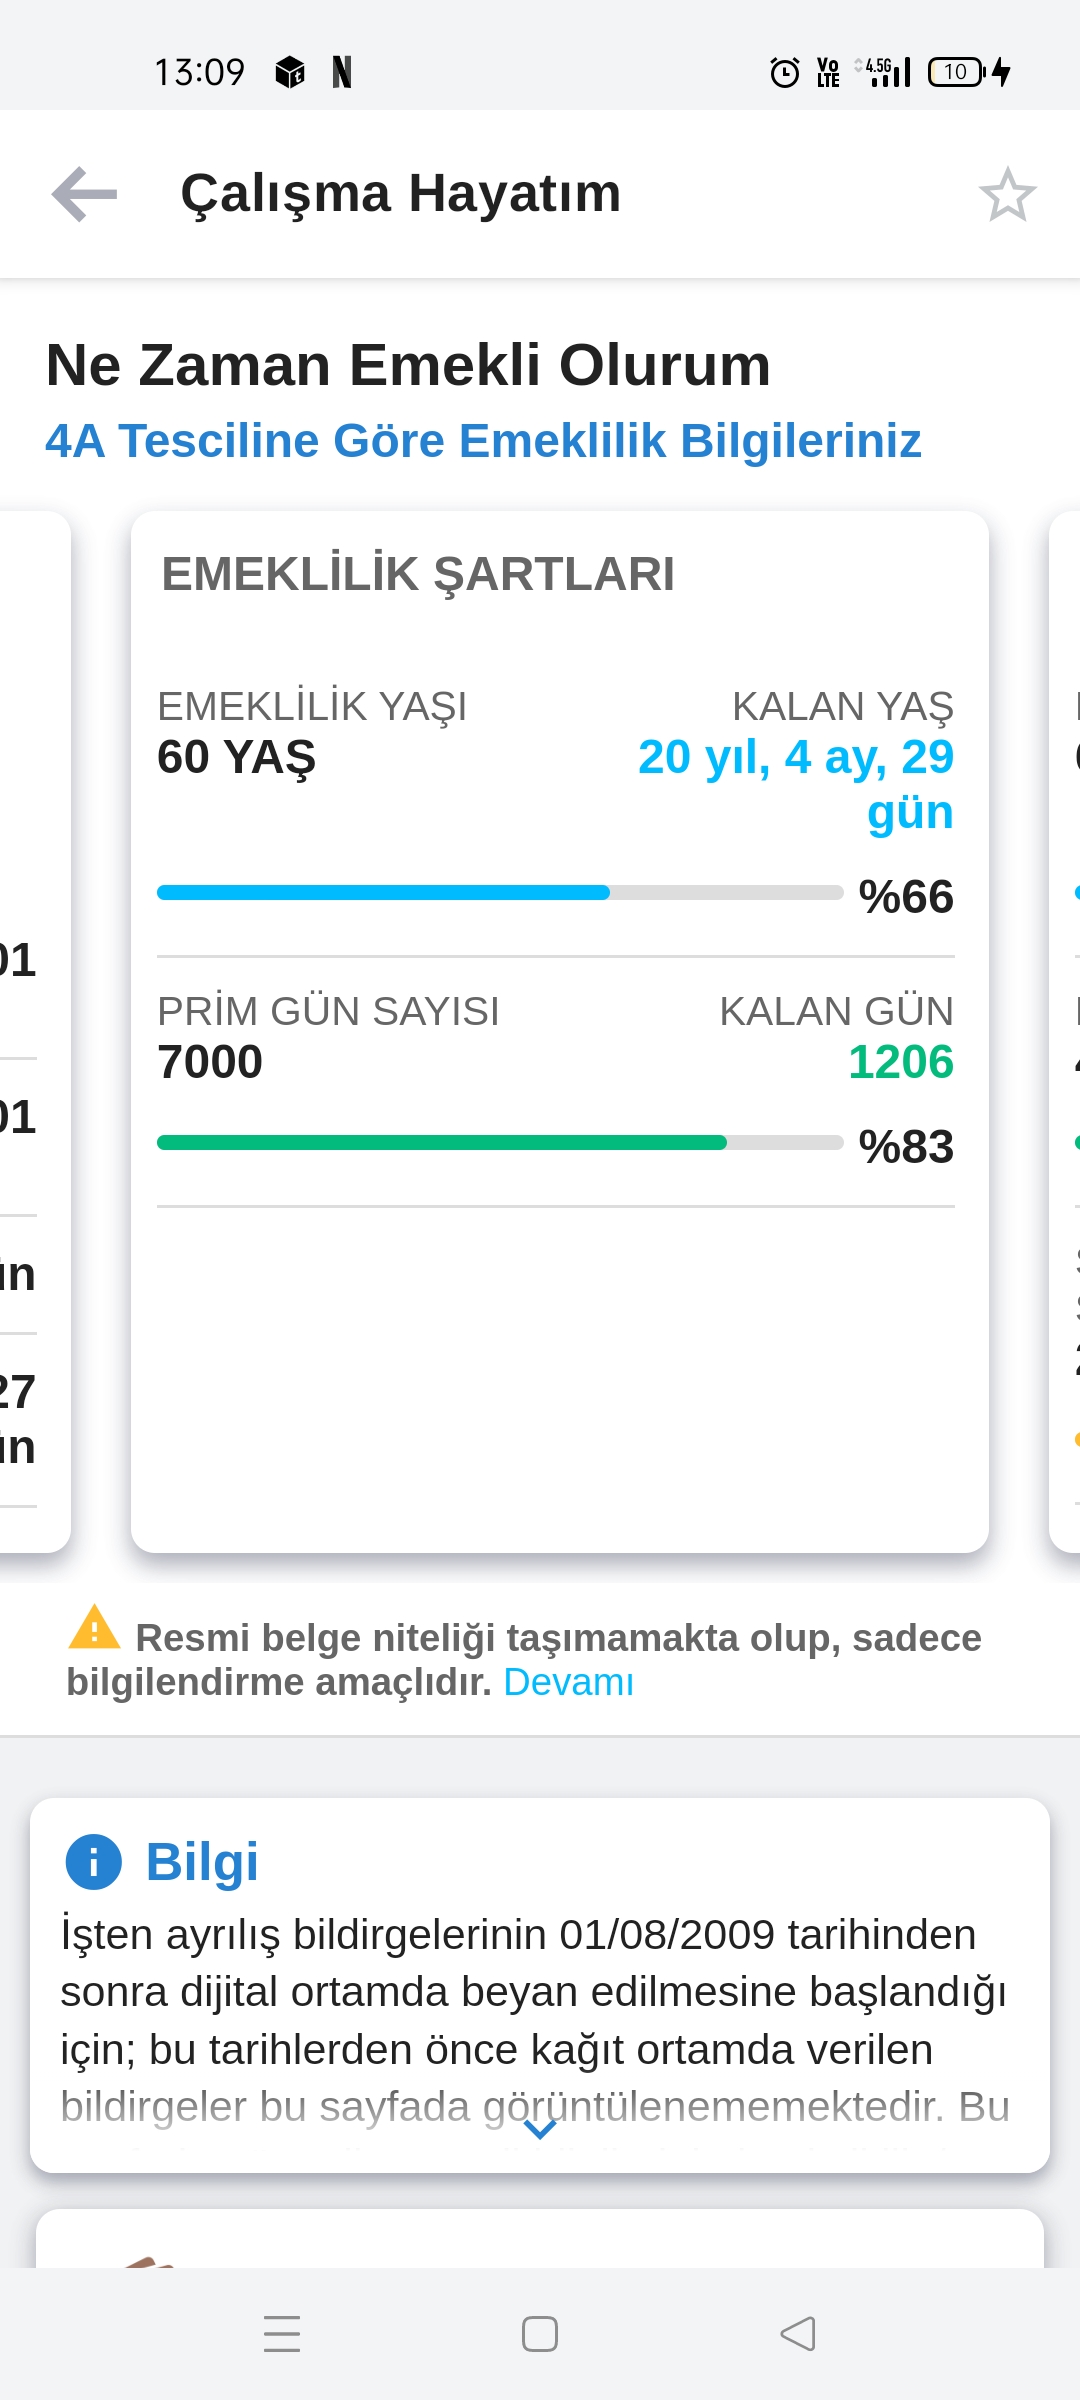Tap the battery indicator in status bar
The width and height of the screenshot is (1080, 2400).
click(957, 72)
